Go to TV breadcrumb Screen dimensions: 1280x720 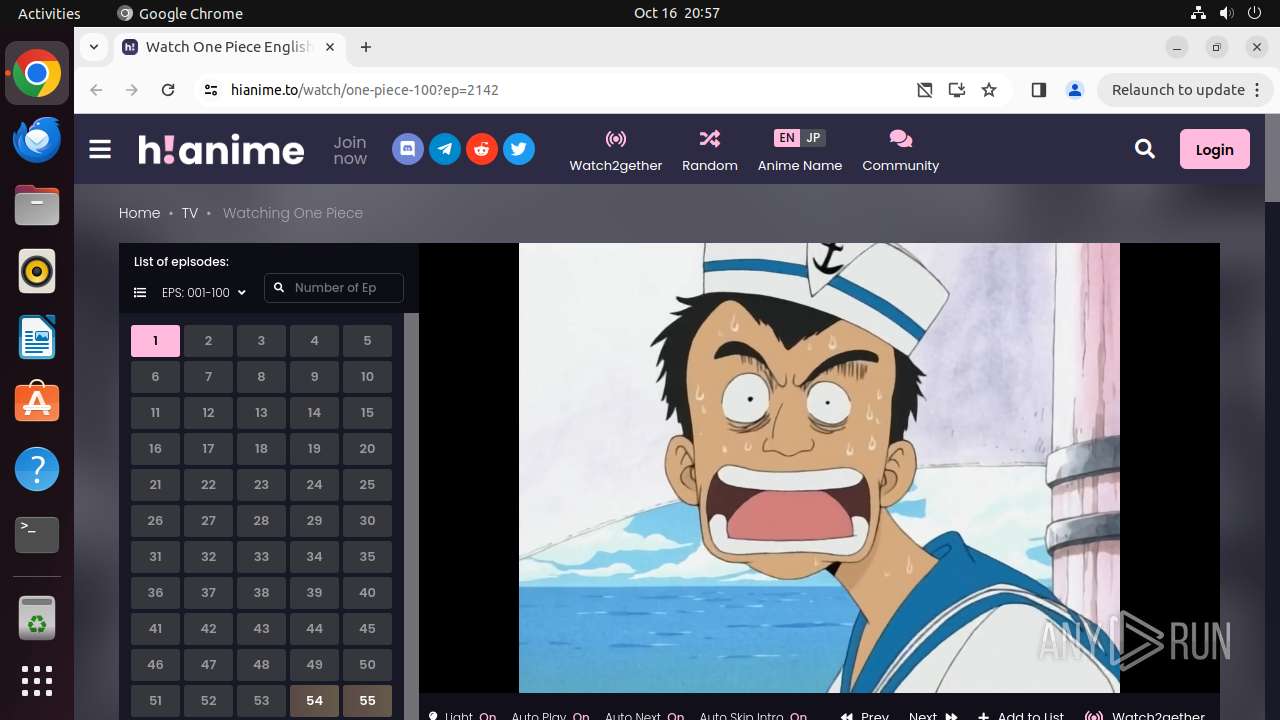coord(190,213)
